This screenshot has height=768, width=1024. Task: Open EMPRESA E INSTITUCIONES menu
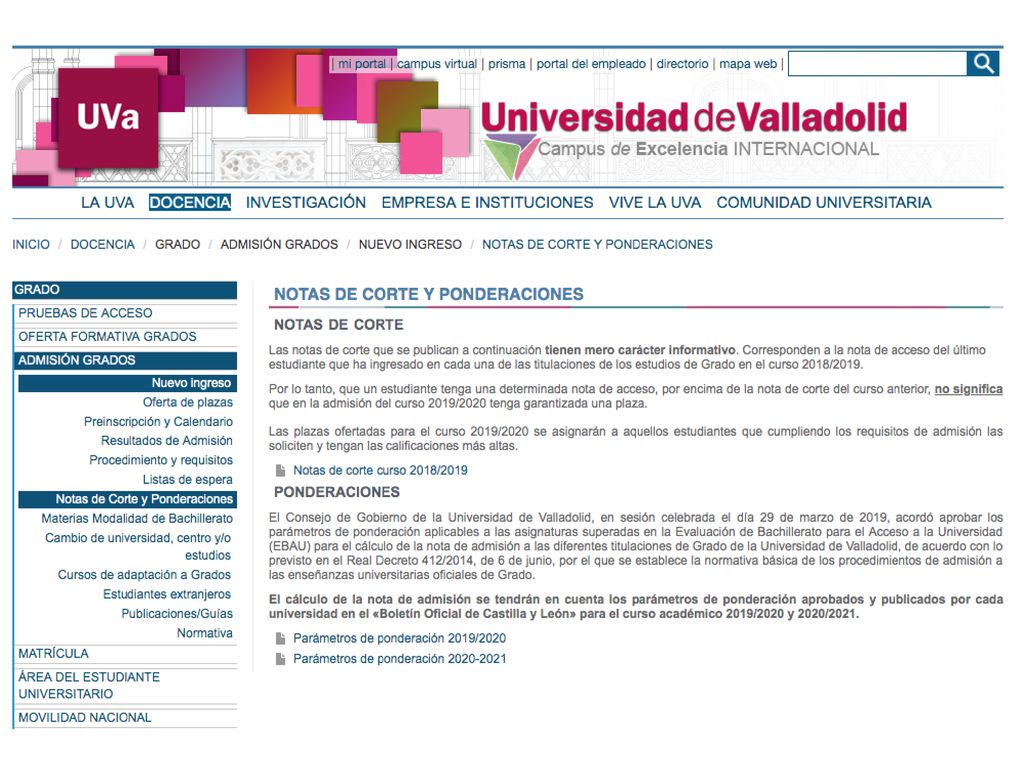(487, 202)
